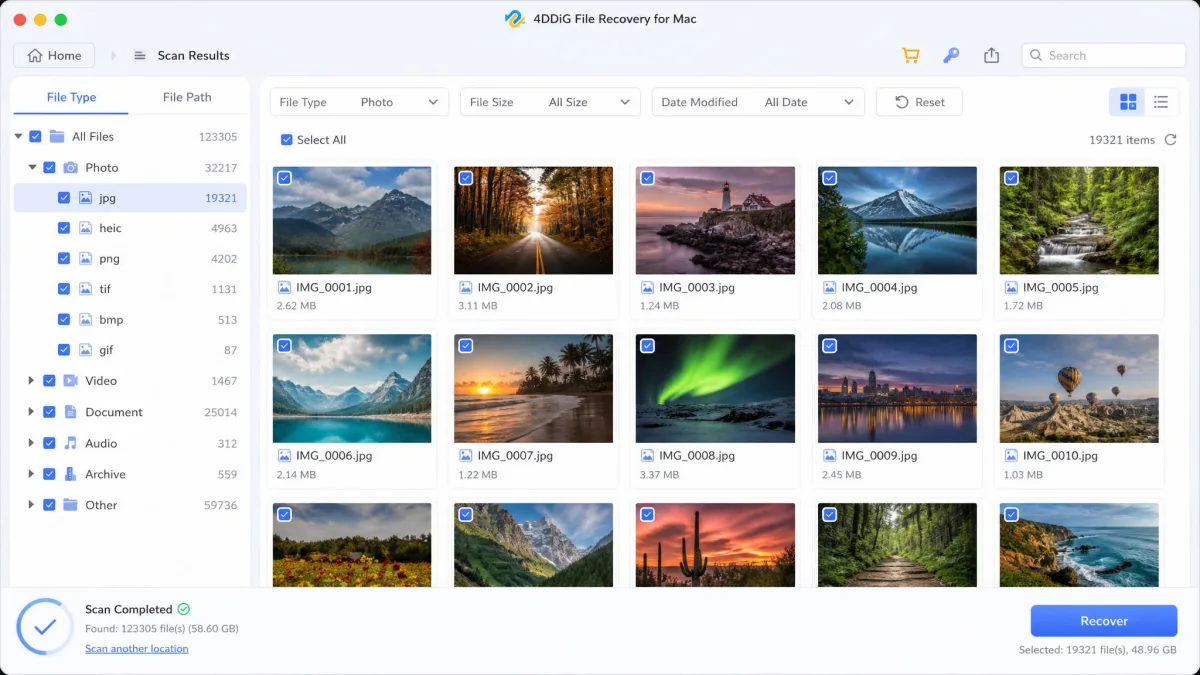Open the IMG_0002.jpg forest road thumbnail
The height and width of the screenshot is (675, 1200).
point(534,220)
